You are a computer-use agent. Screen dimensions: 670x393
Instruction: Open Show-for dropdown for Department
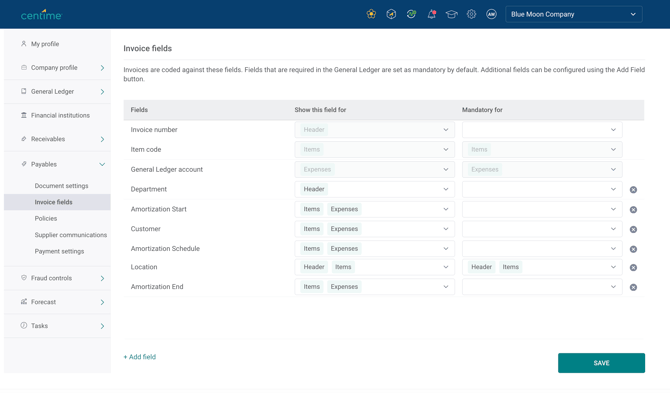[x=374, y=189]
